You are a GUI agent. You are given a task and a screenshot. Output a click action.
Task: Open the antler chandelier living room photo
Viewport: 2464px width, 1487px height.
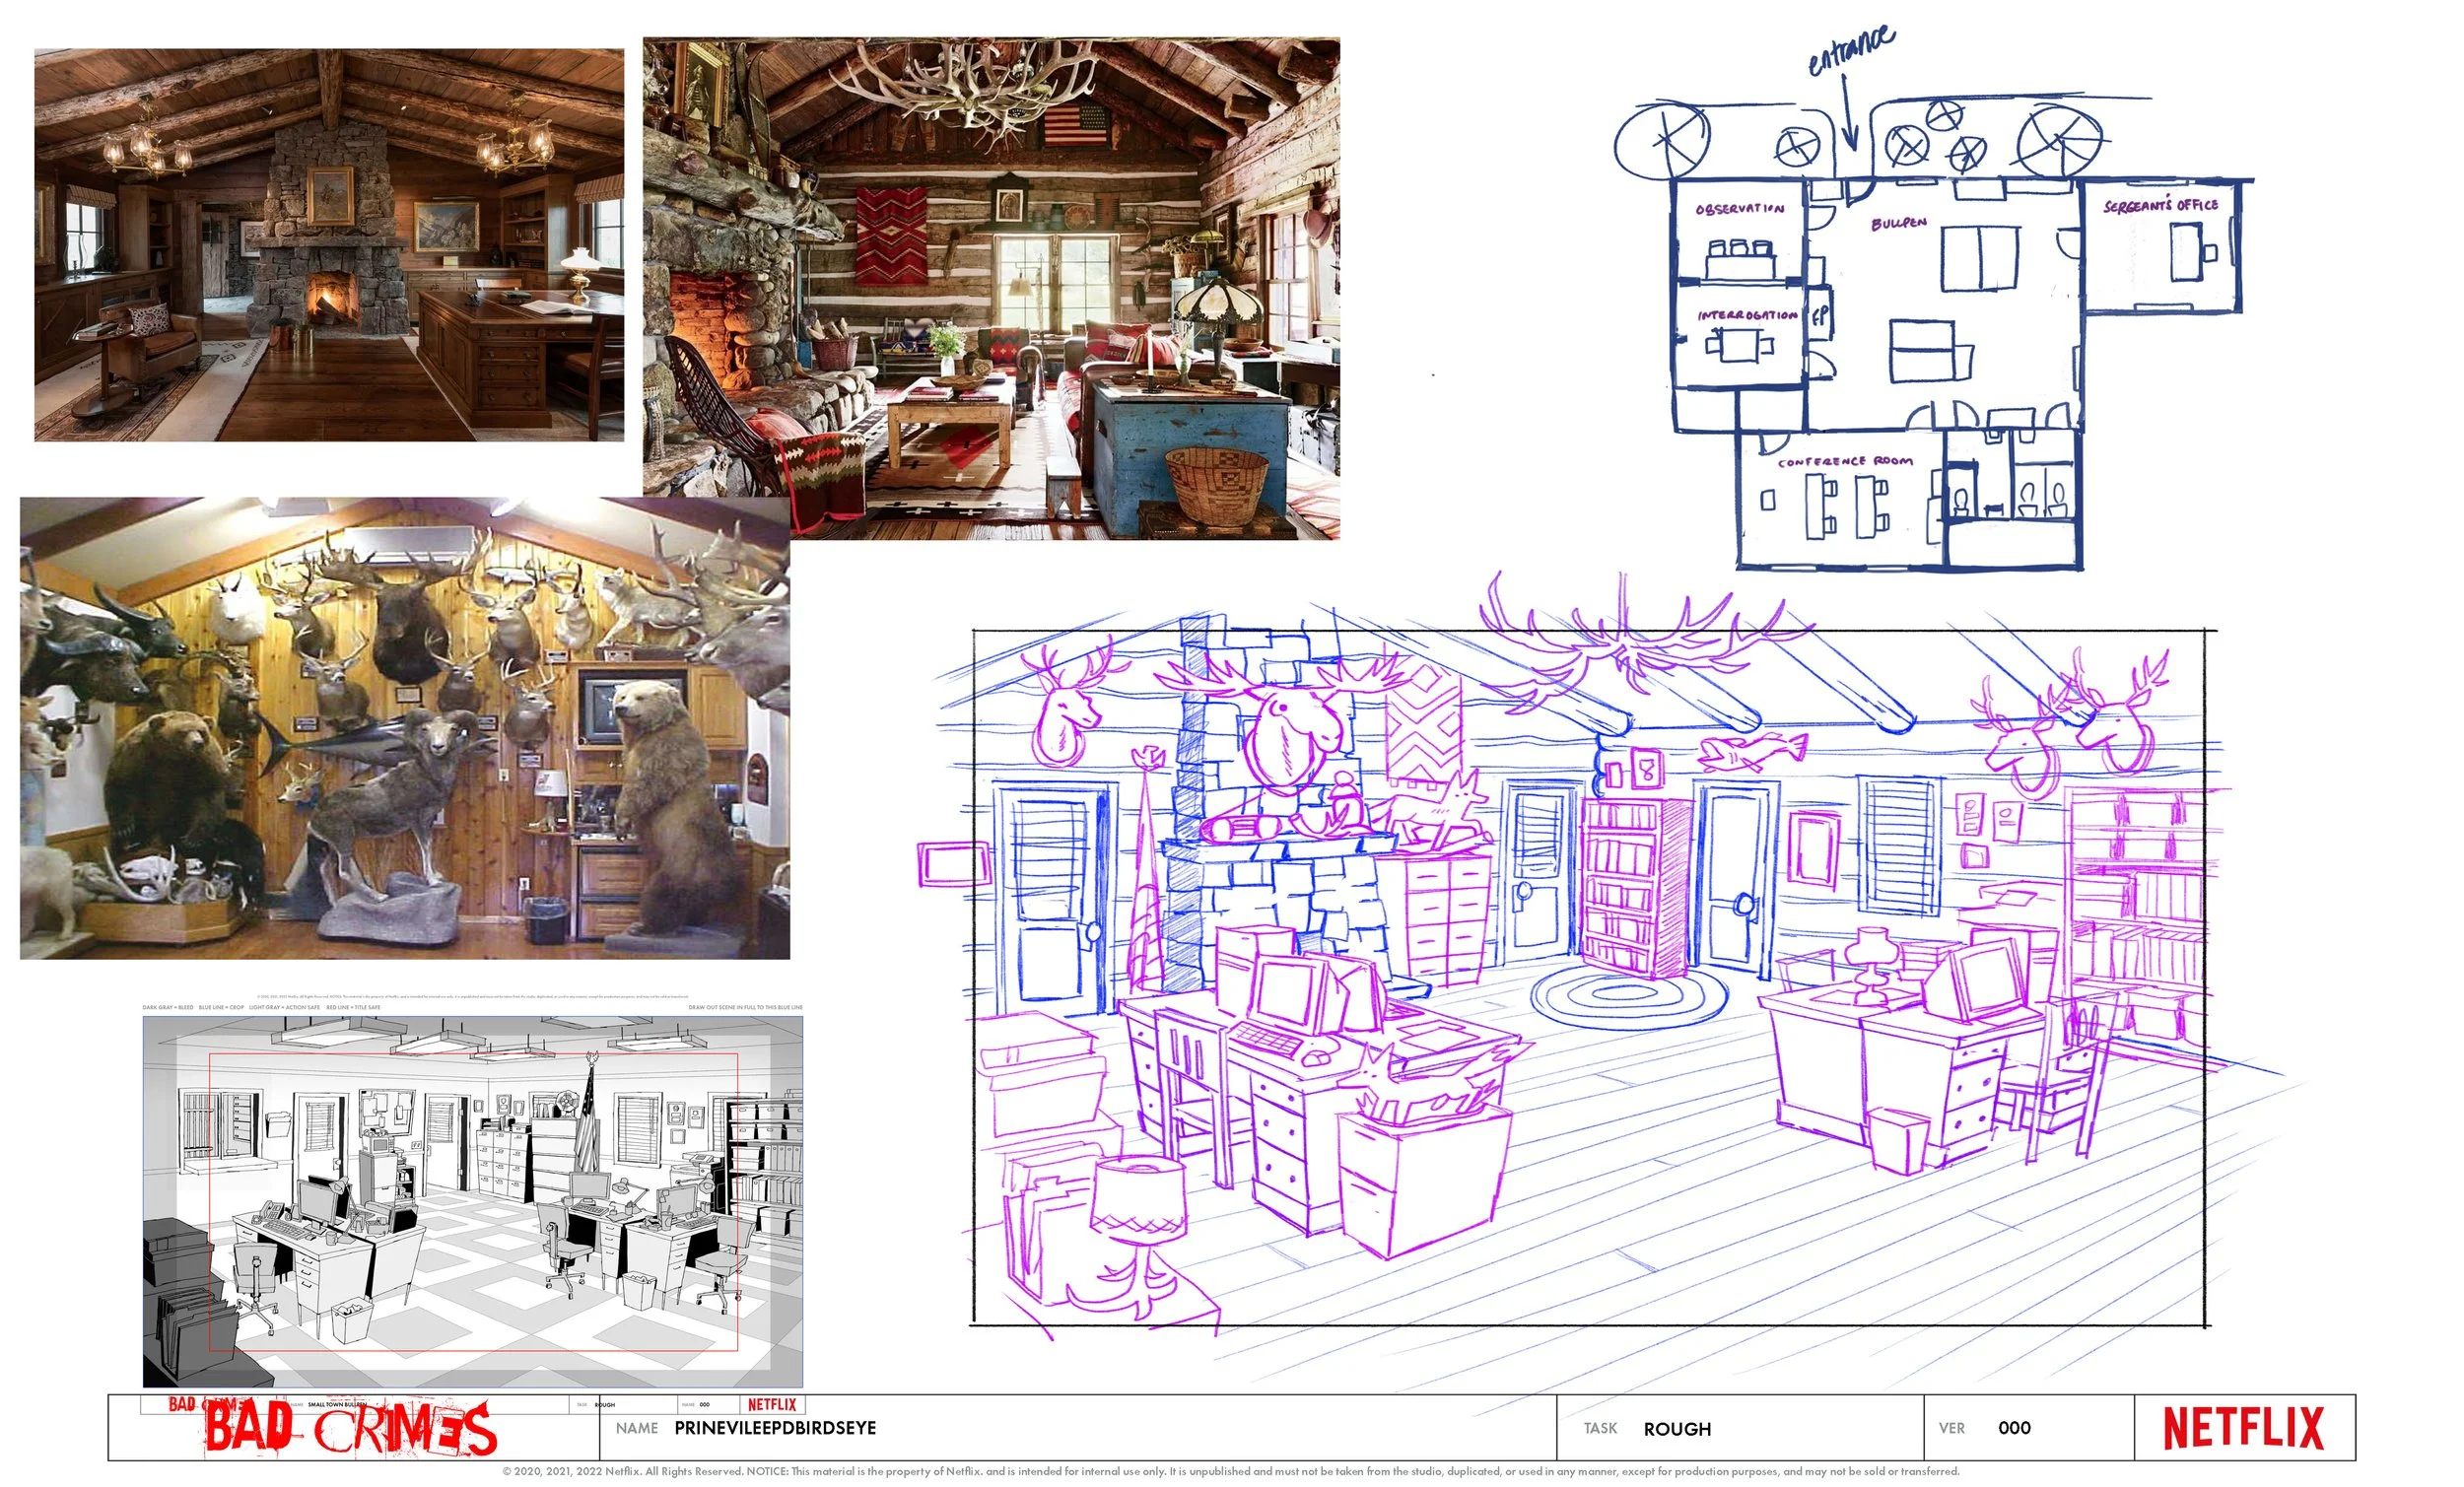(x=991, y=289)
